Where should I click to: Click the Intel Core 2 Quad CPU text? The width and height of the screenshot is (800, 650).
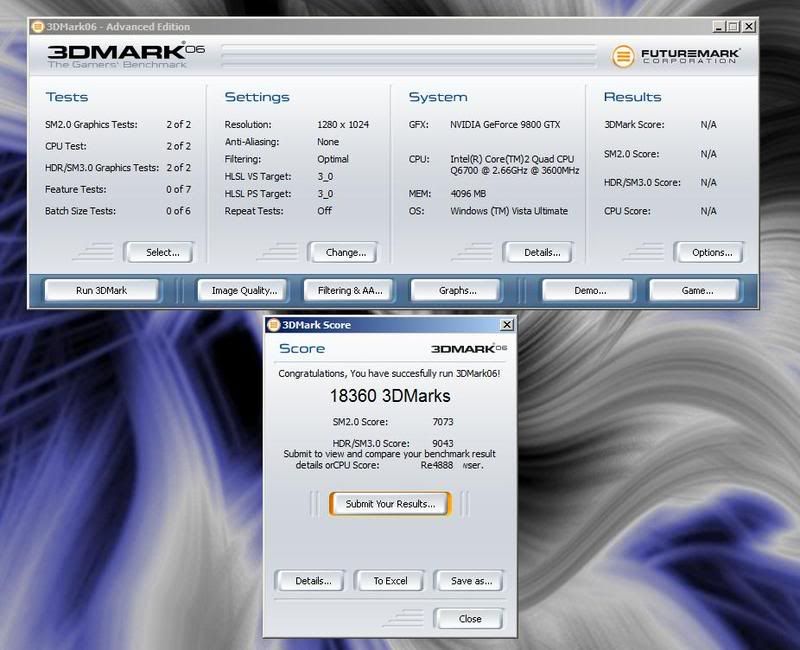[x=514, y=165]
